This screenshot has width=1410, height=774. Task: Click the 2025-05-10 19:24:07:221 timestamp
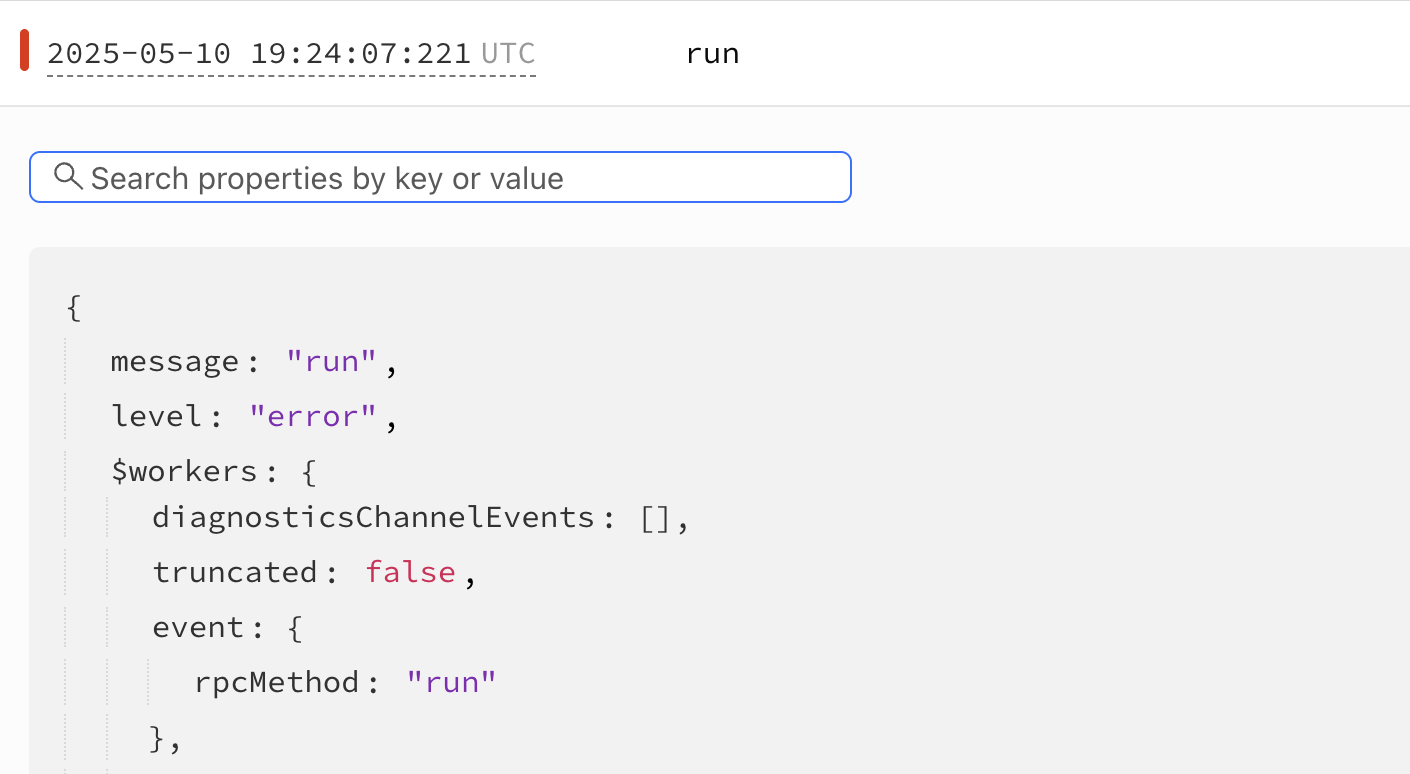point(259,53)
